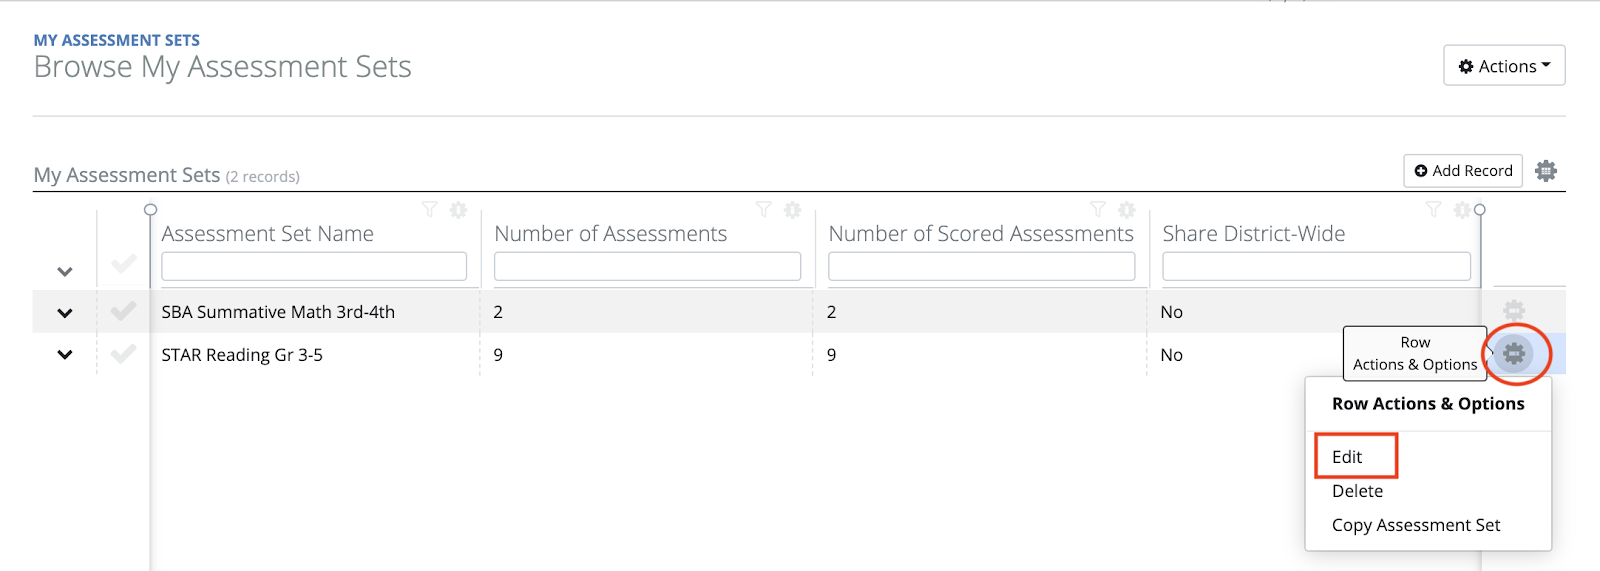Click the Add Record button
The height and width of the screenshot is (571, 1600).
(x=1463, y=171)
